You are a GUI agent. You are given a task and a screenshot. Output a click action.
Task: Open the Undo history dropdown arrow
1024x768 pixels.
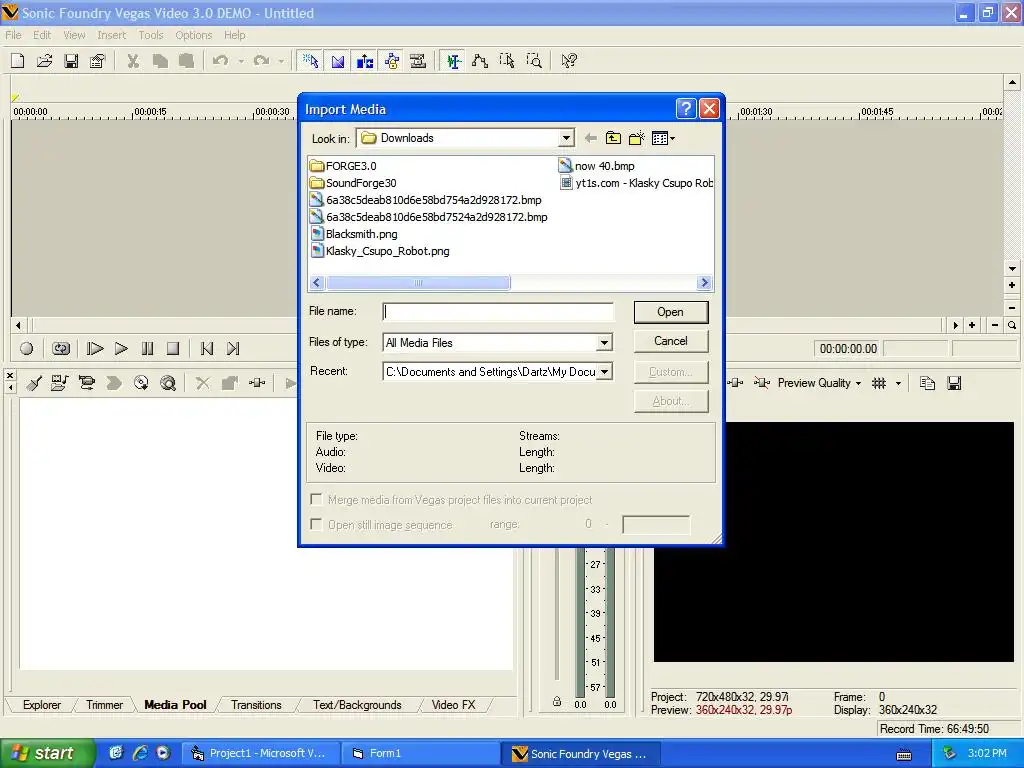(241, 61)
